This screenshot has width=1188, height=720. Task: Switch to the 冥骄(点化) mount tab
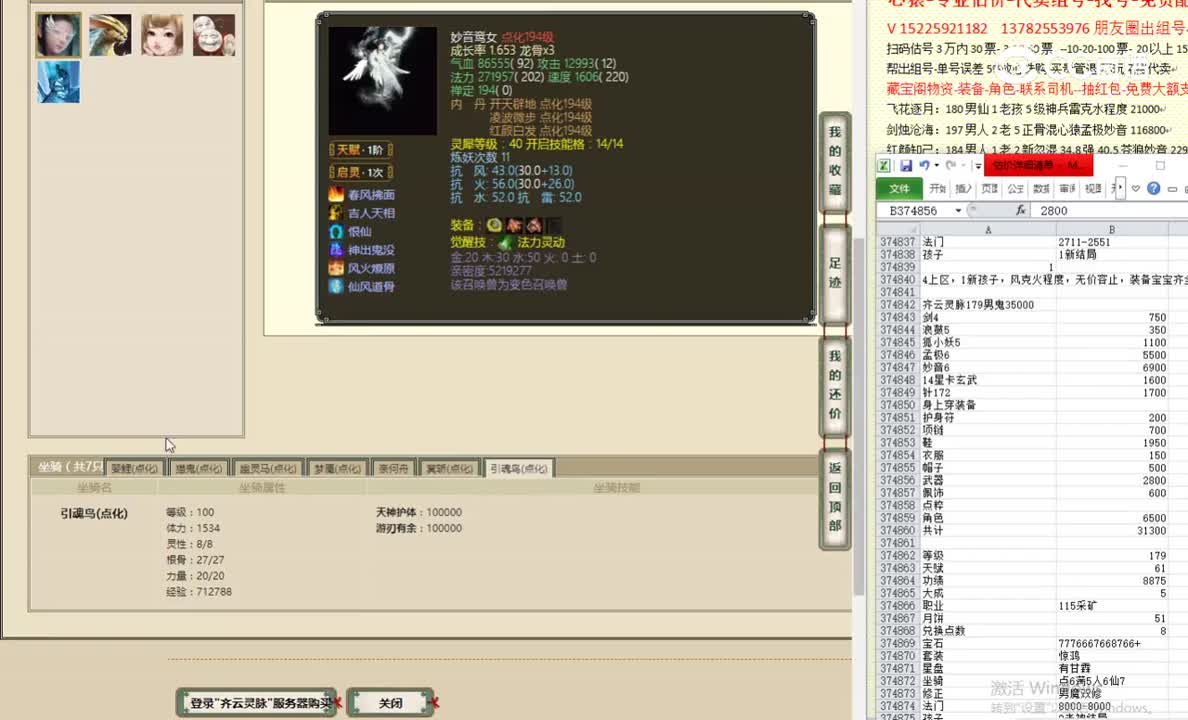tap(449, 468)
